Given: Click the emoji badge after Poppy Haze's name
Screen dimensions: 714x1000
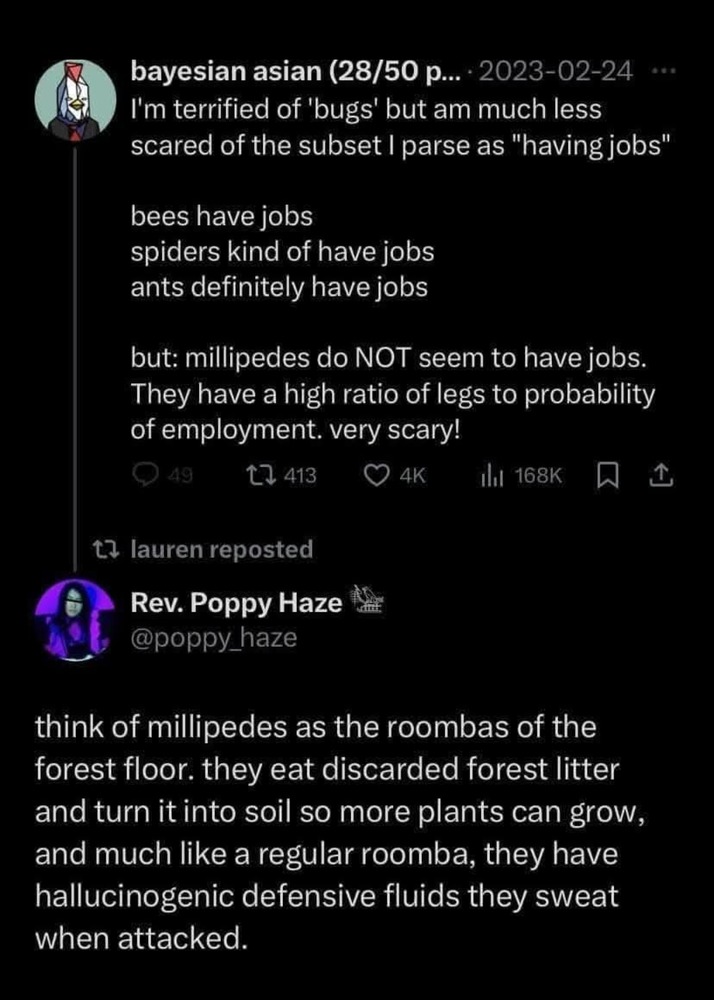Looking at the screenshot, I should [365, 602].
